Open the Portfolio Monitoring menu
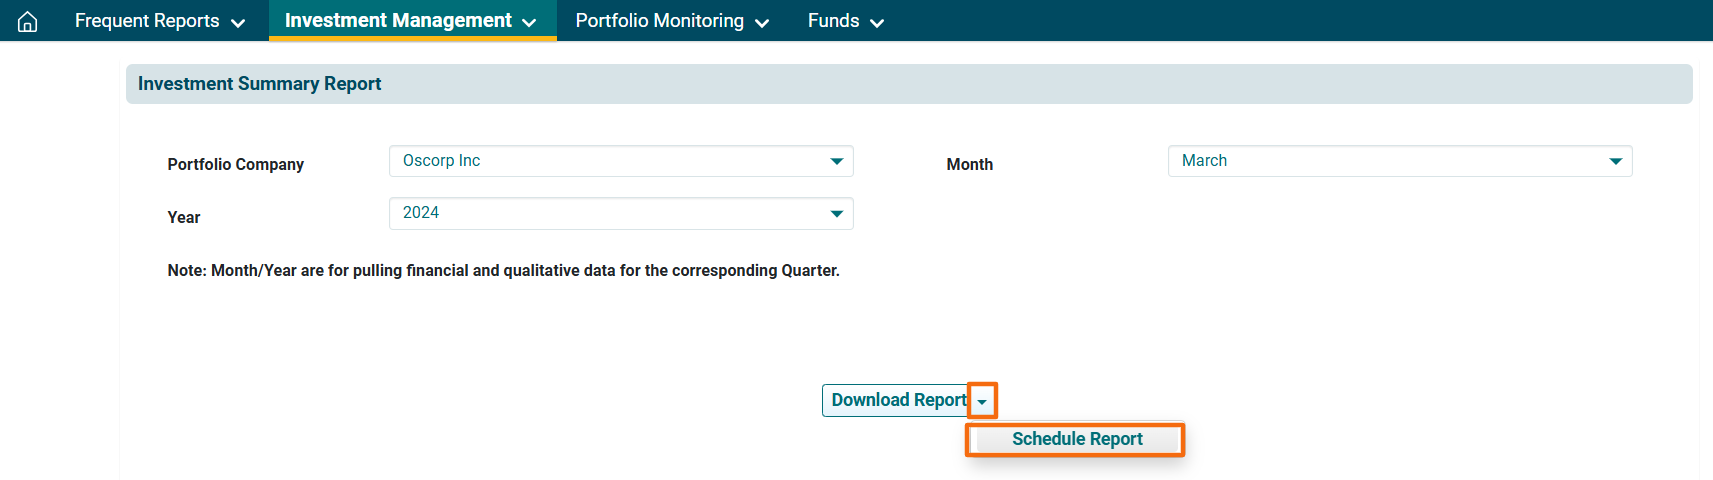The image size is (1713, 480). 660,21
